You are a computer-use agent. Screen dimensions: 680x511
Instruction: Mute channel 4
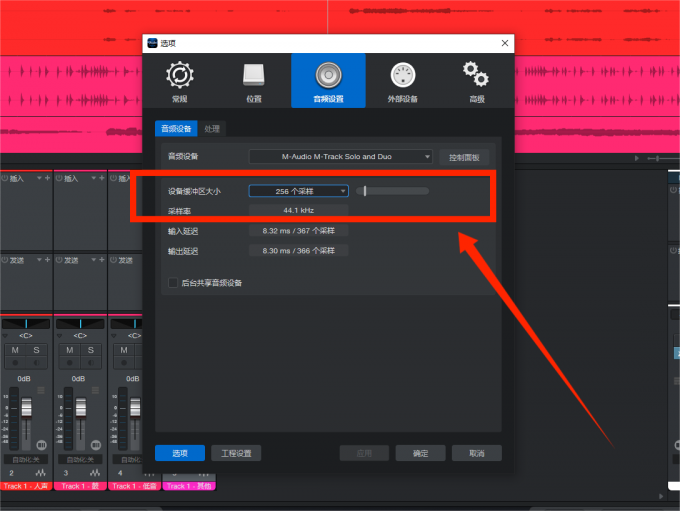pos(124,350)
